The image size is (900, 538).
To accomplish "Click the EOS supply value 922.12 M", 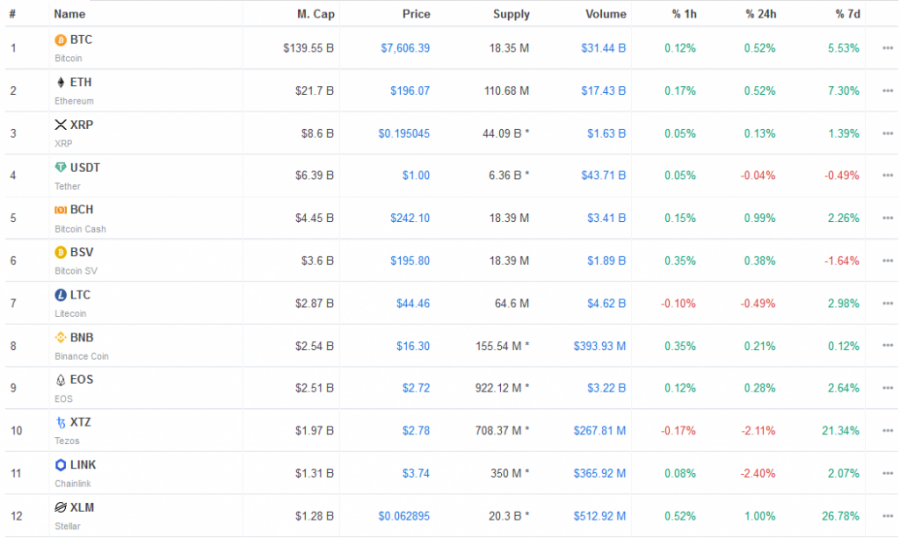I will [502, 388].
